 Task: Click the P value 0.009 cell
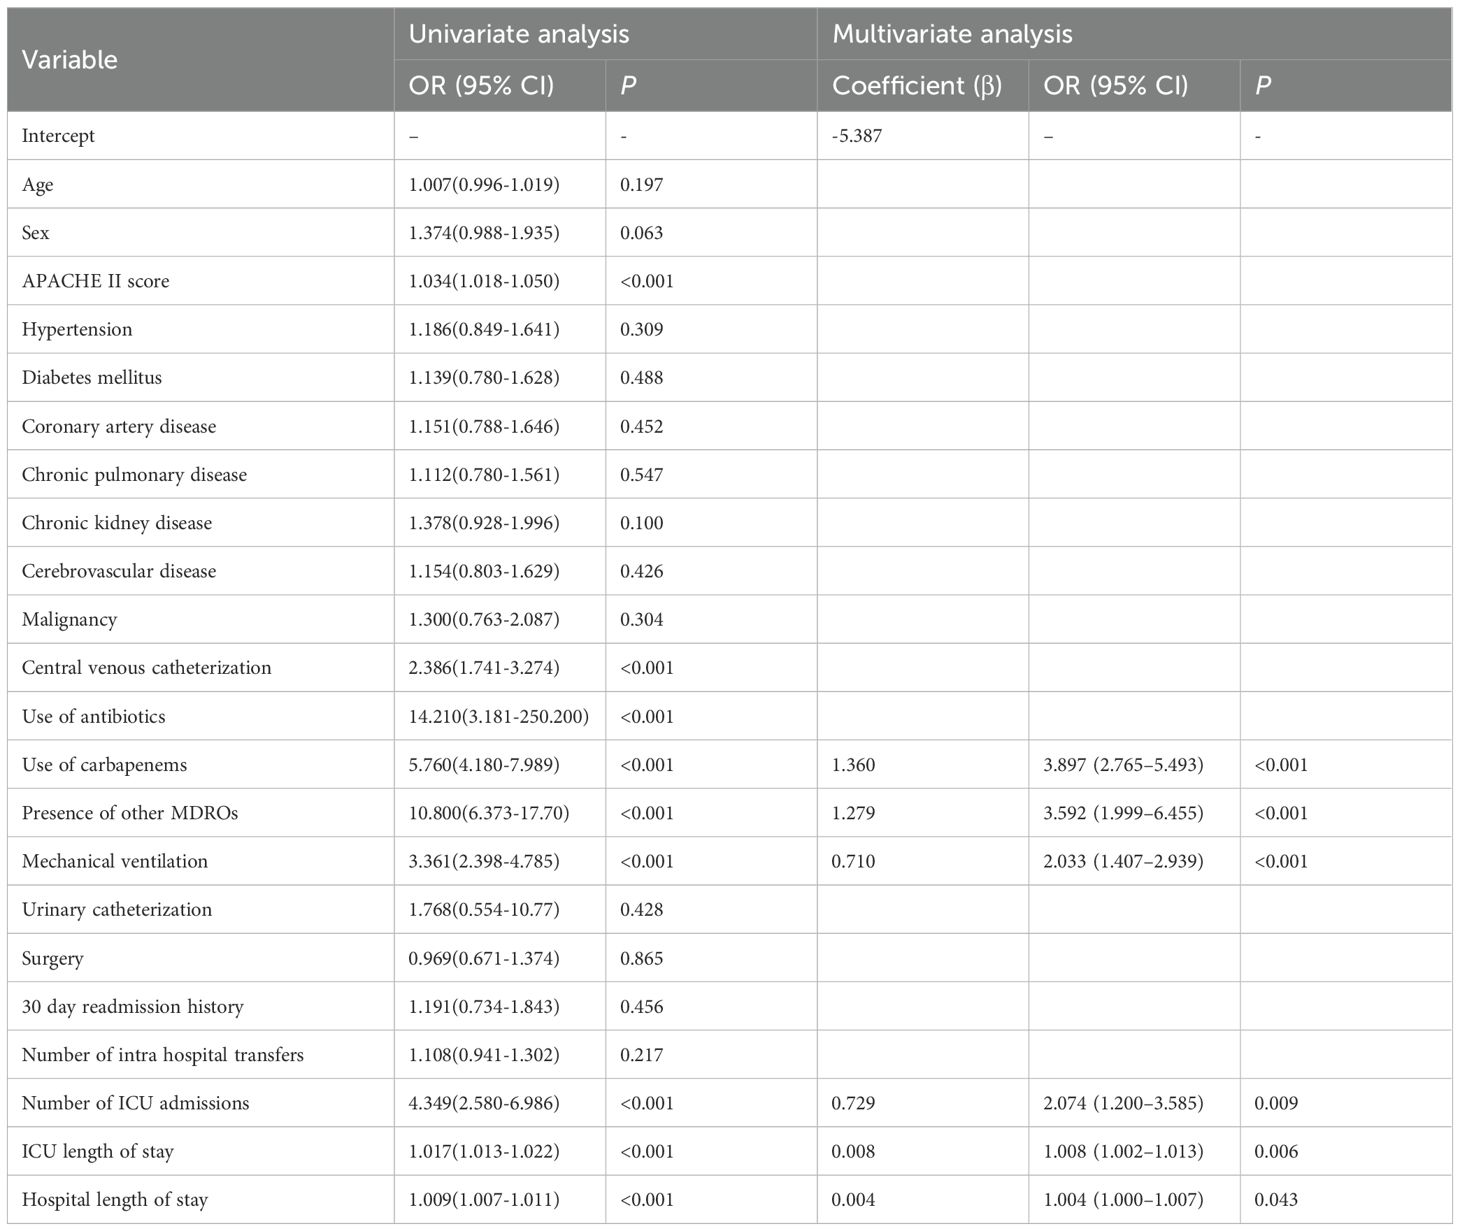(1276, 1103)
